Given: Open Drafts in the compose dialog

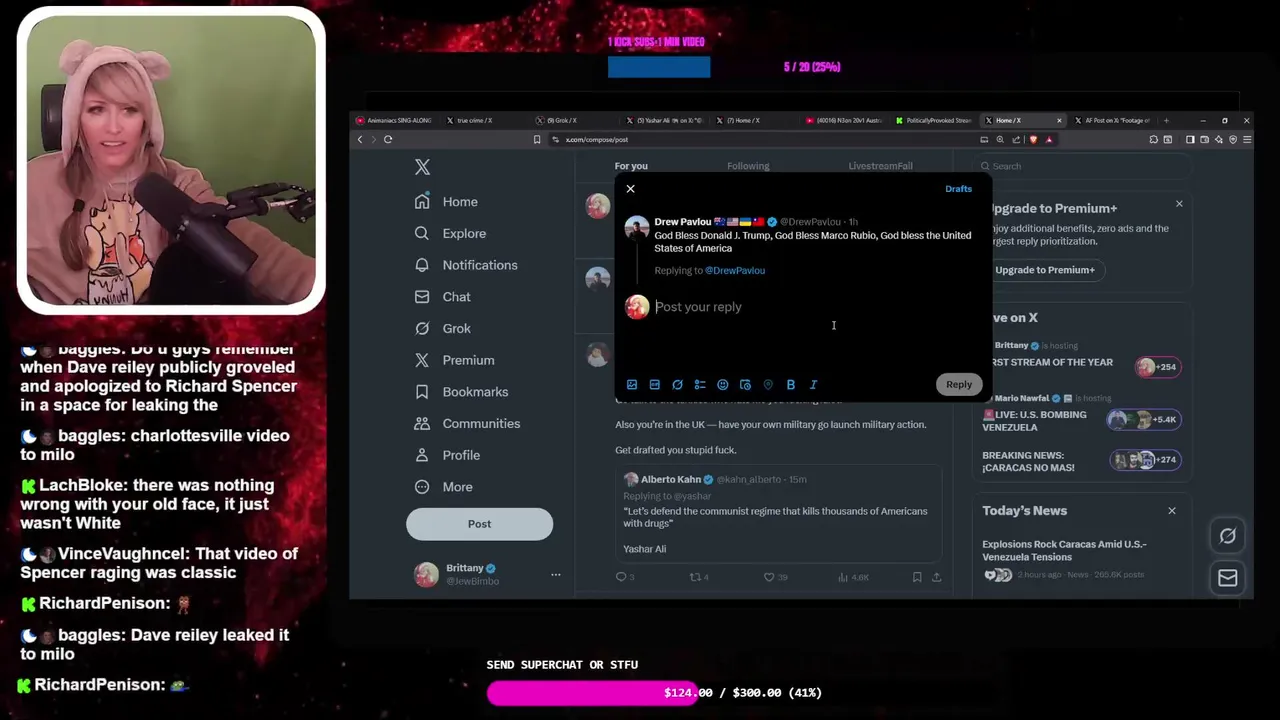Looking at the screenshot, I should [958, 189].
